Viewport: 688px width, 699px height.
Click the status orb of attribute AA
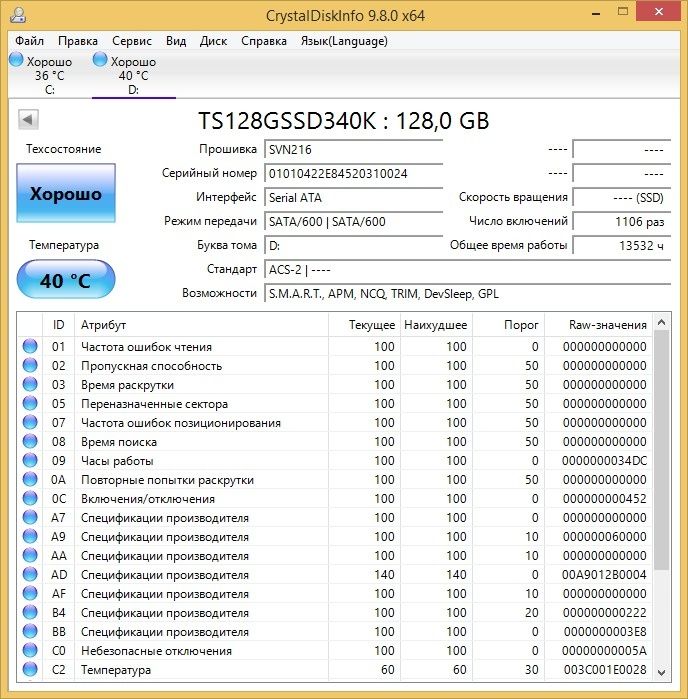click(30, 555)
